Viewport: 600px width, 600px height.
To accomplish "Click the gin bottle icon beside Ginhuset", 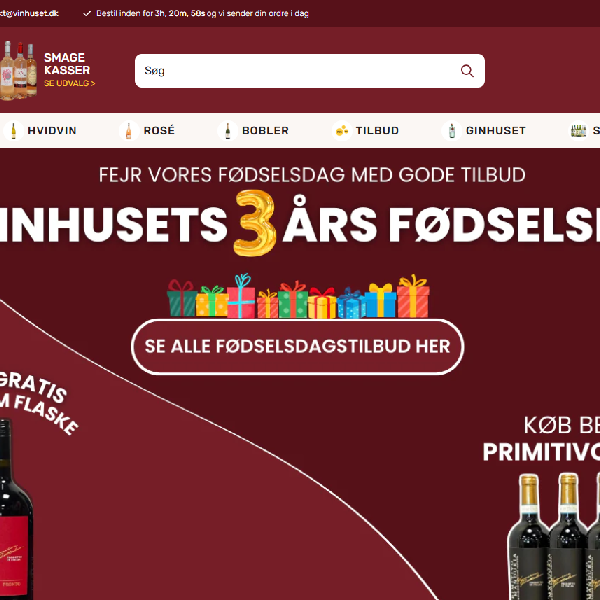I will coord(452,130).
